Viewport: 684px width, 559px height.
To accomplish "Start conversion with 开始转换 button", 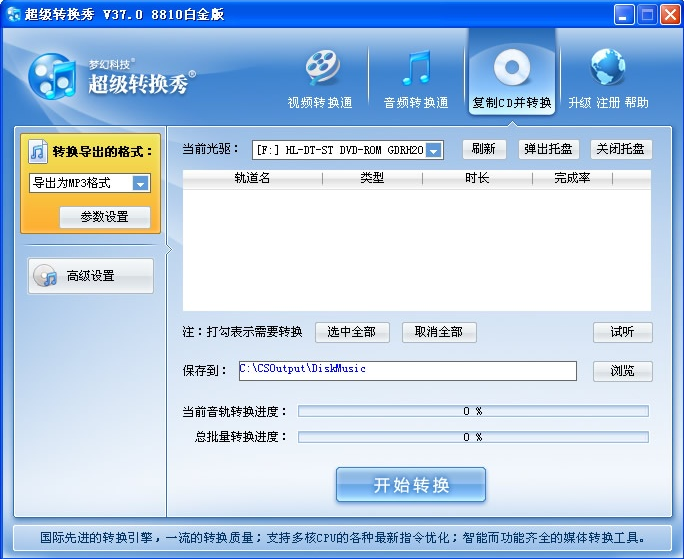I will click(410, 485).
